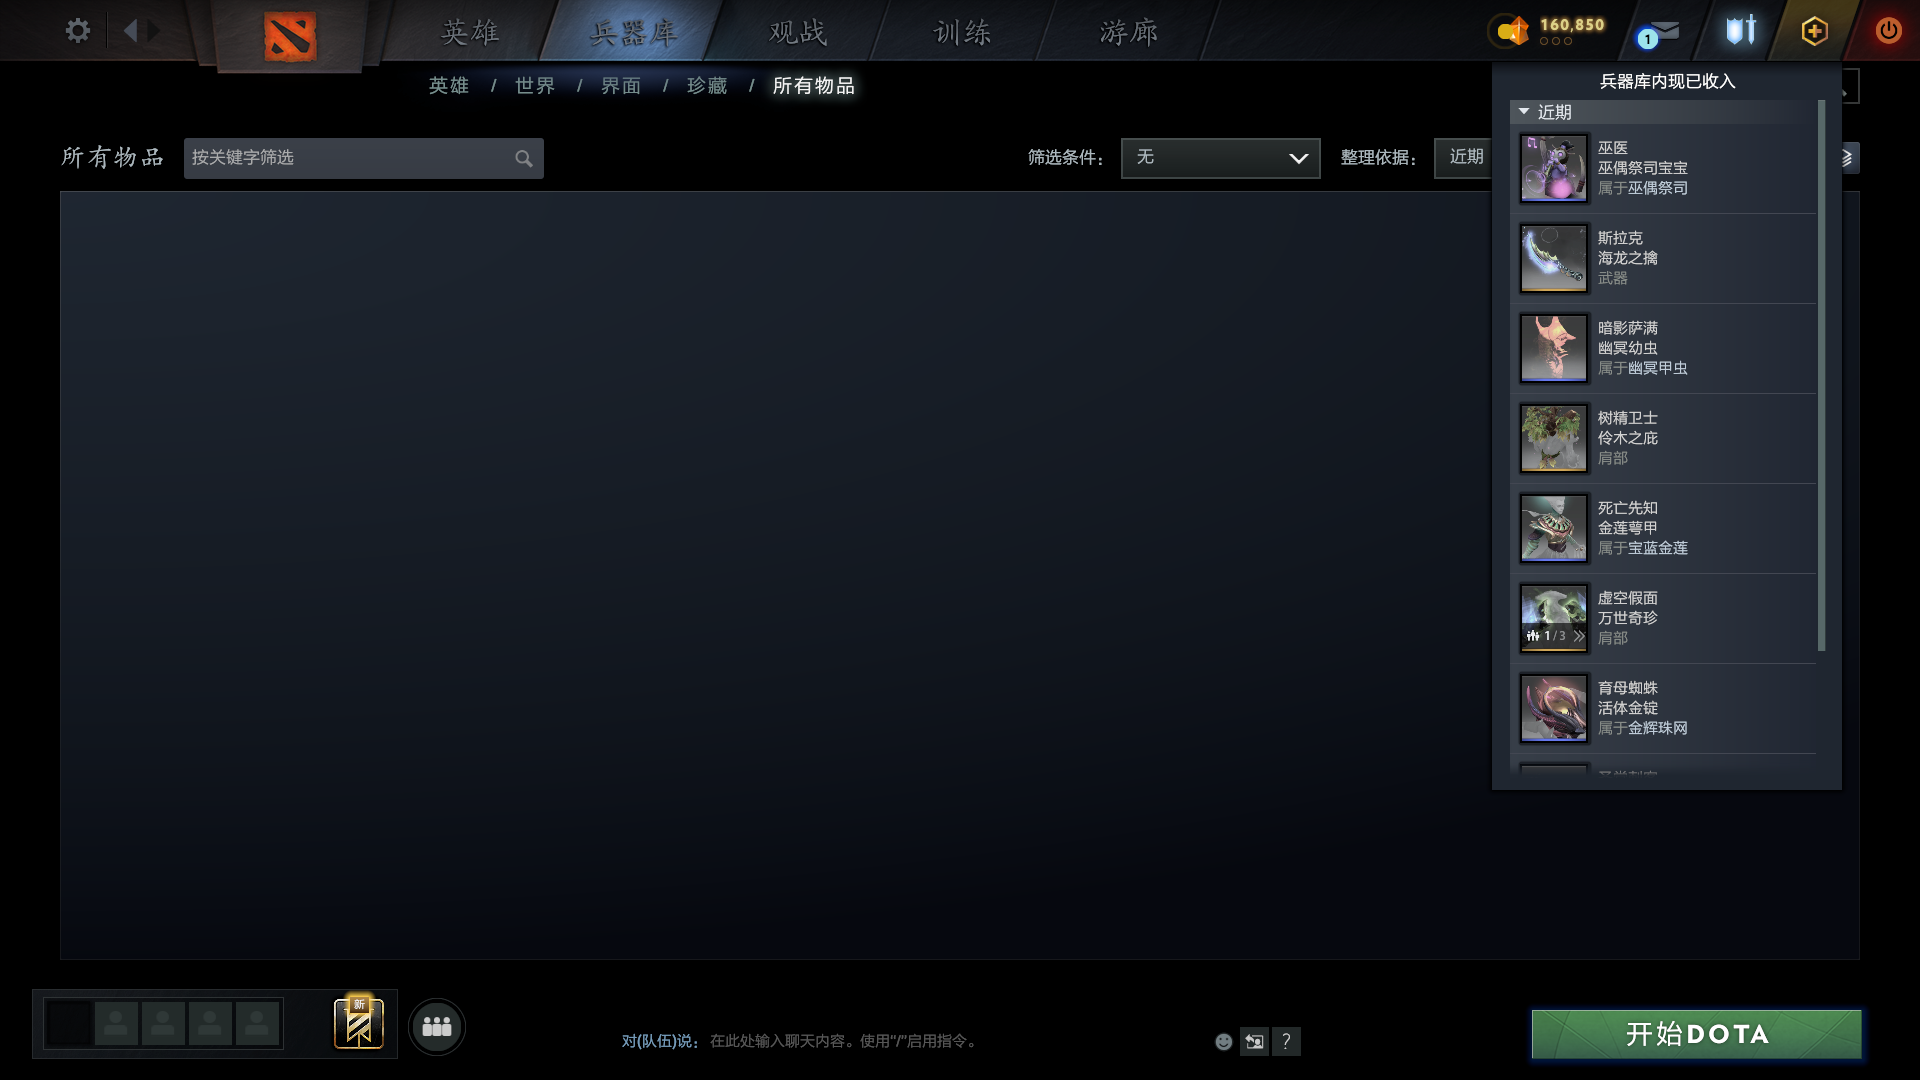
Task: Open the 世界 sub-navigation link
Action: tap(535, 86)
